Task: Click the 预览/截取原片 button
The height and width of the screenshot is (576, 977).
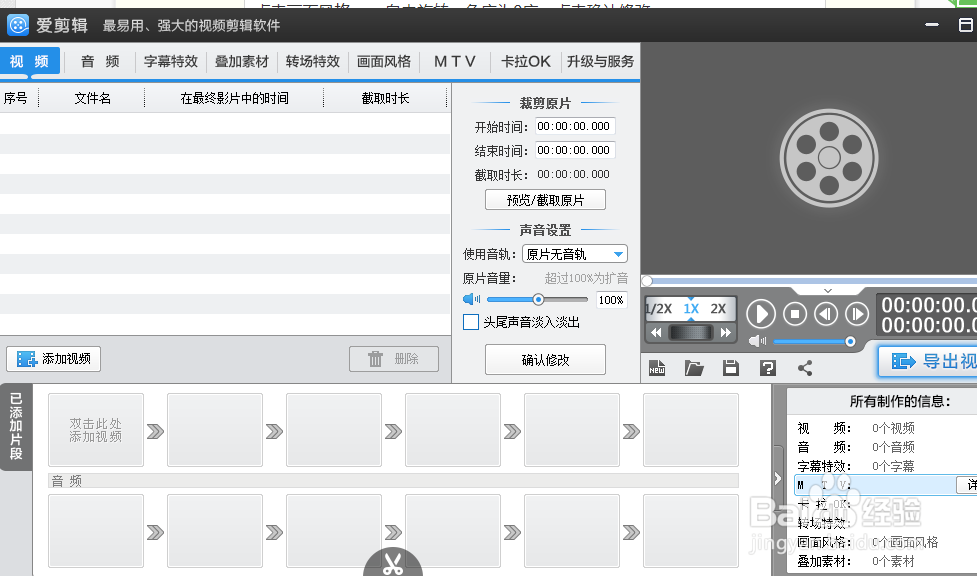Action: click(x=544, y=199)
